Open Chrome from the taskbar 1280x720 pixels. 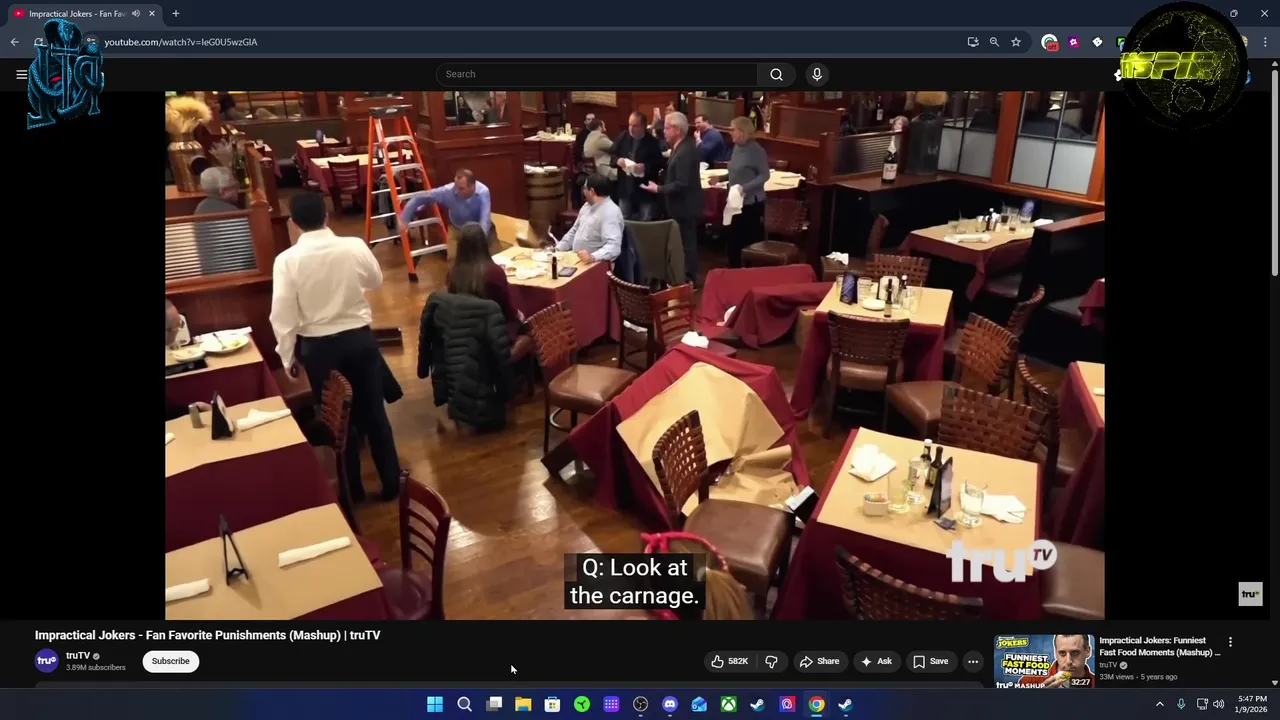(x=817, y=704)
